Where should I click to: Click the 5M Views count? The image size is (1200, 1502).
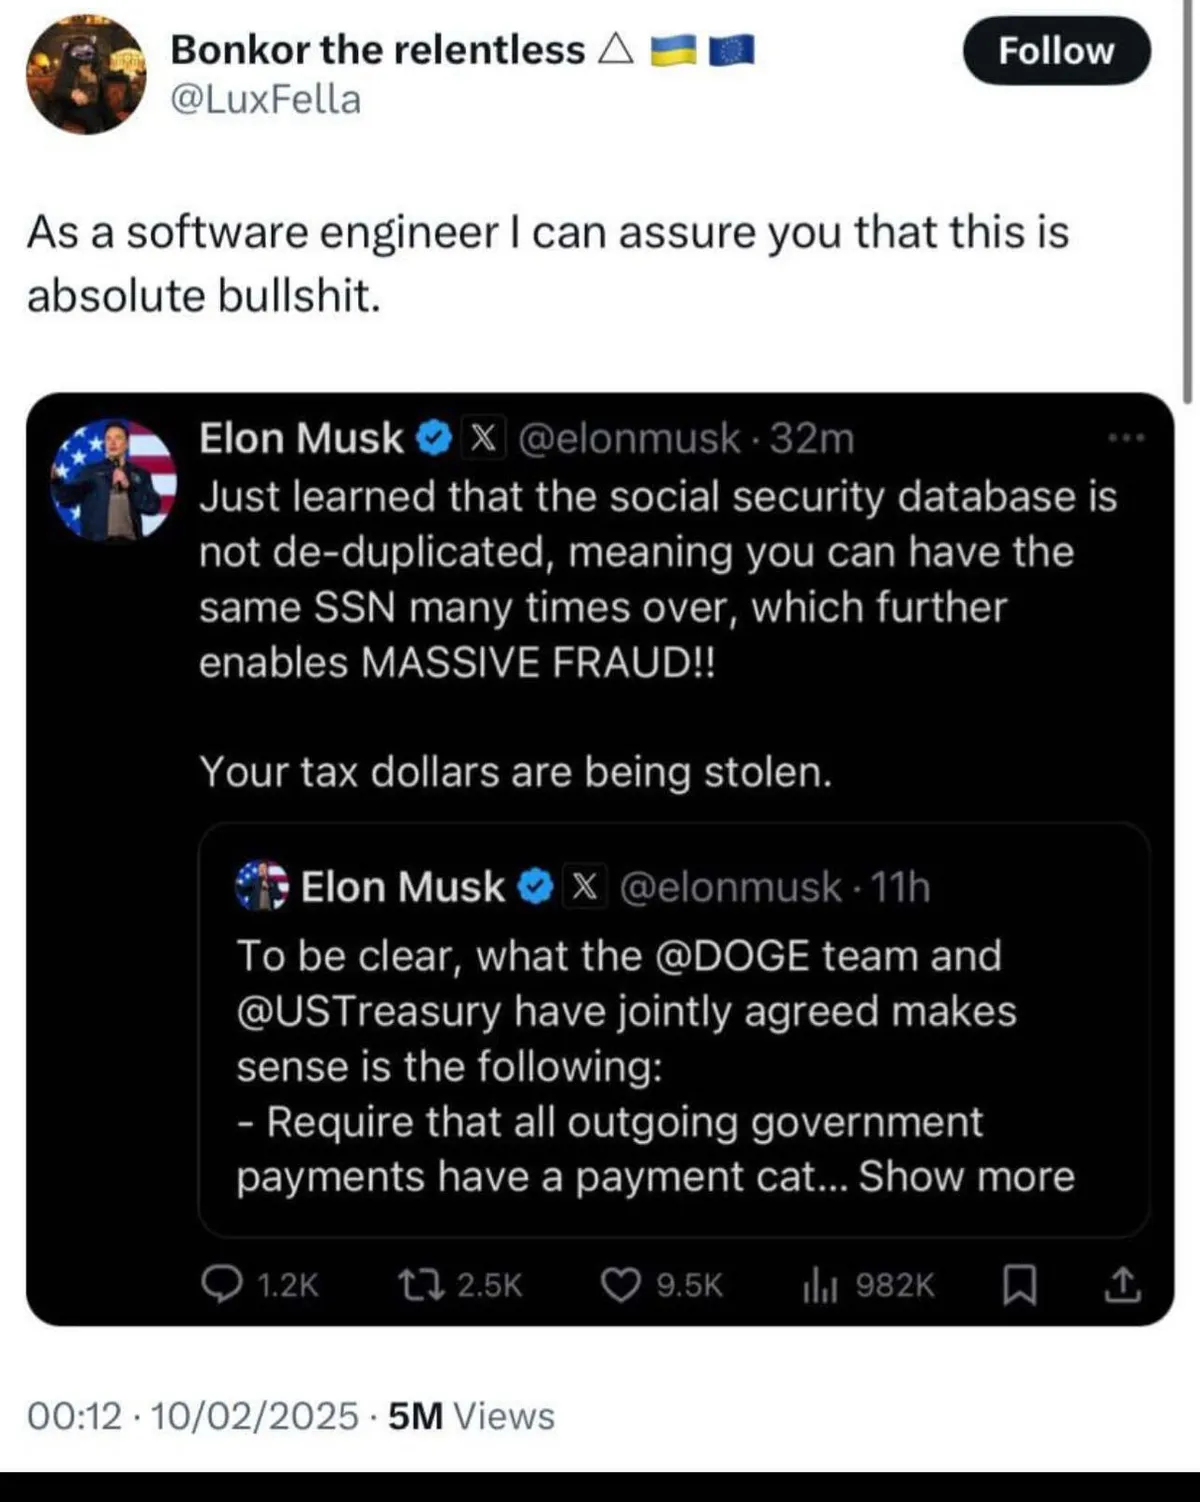click(x=471, y=1416)
